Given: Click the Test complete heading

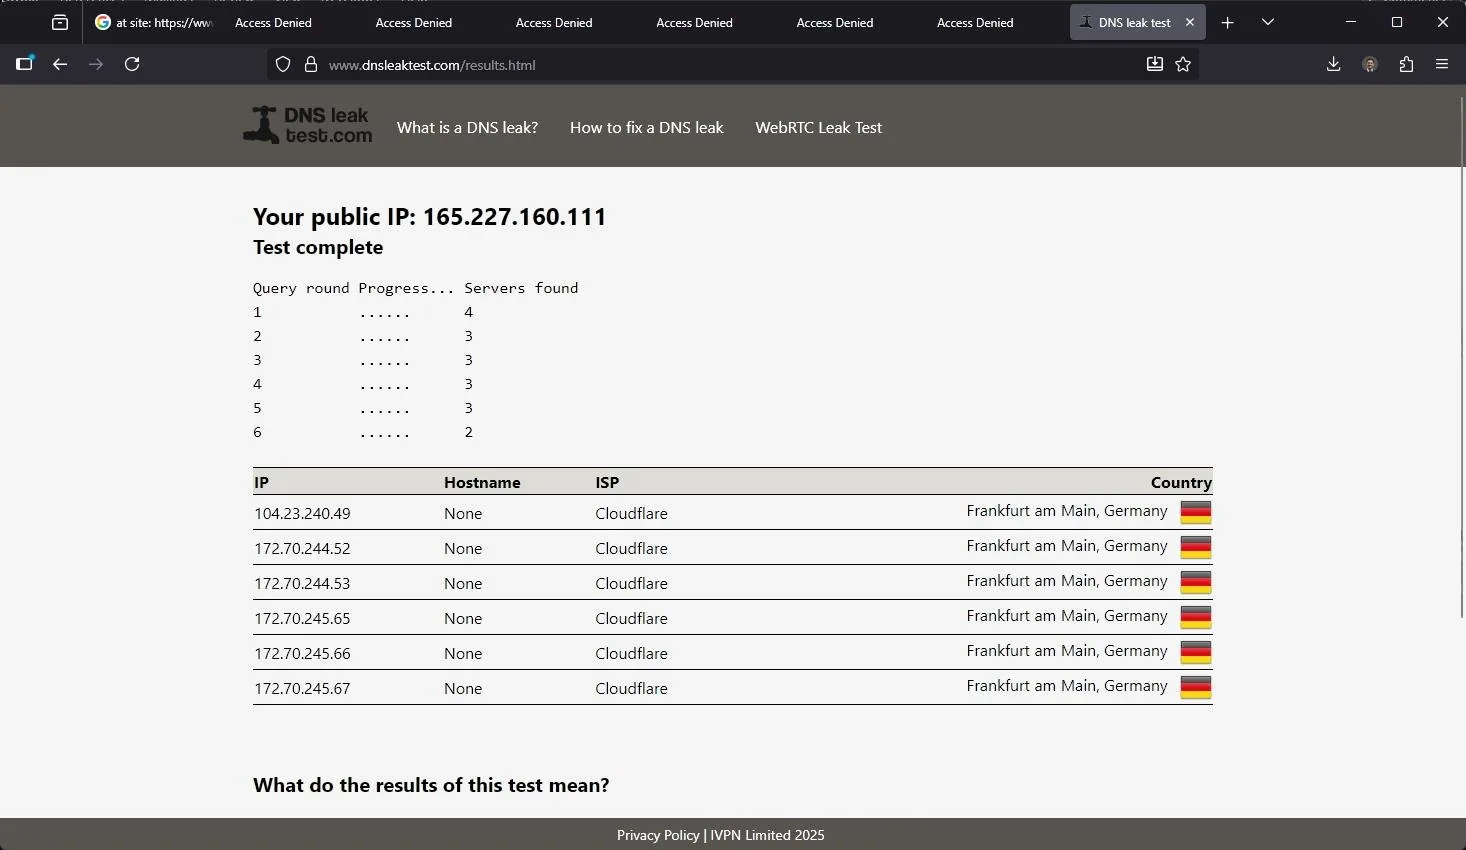Looking at the screenshot, I should point(318,247).
